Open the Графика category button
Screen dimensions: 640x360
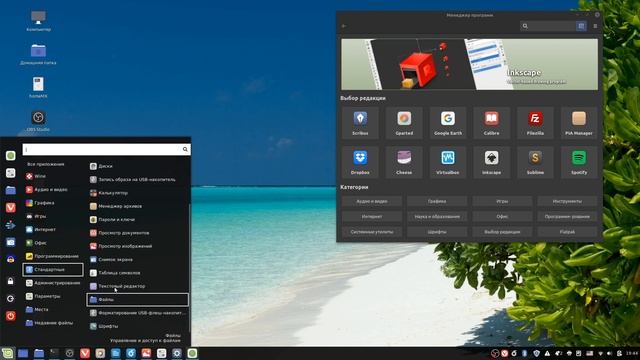coord(437,201)
